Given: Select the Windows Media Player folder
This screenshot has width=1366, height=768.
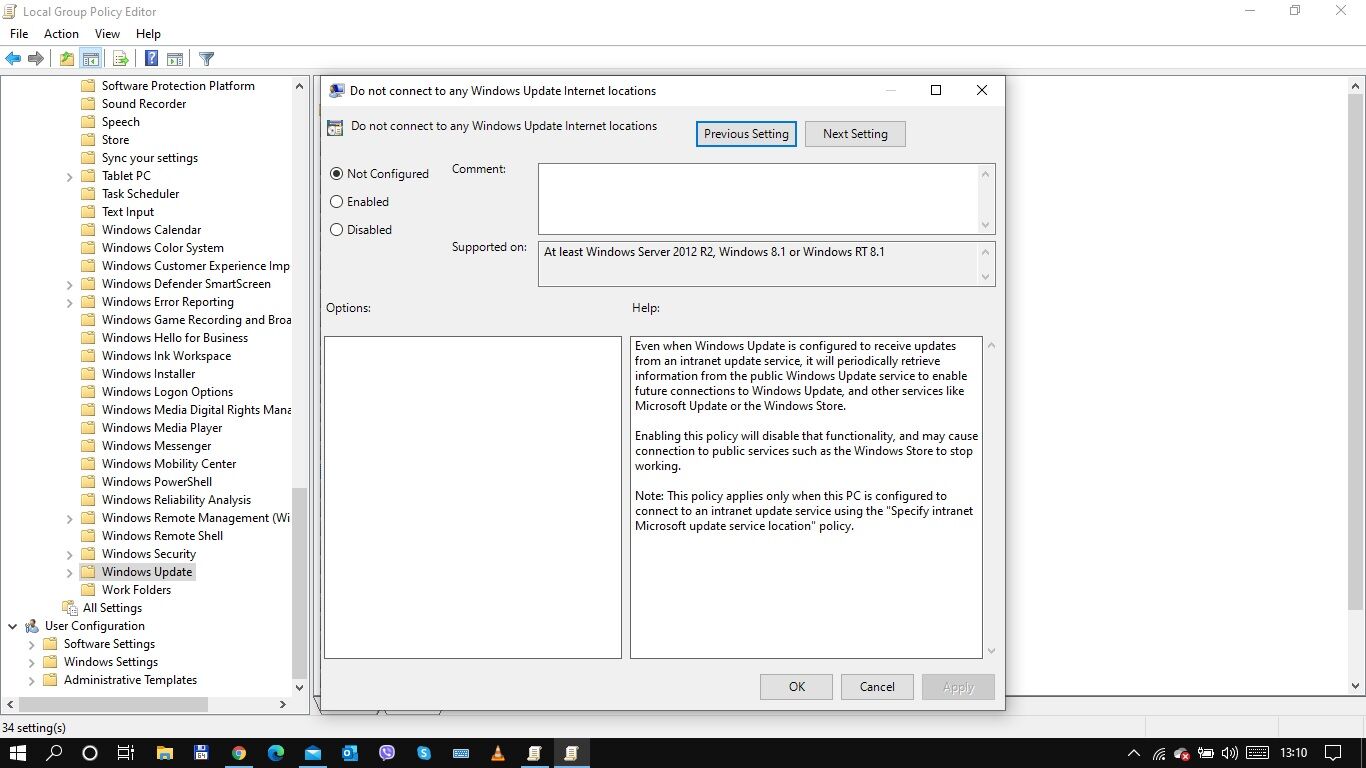Looking at the screenshot, I should point(162,428).
